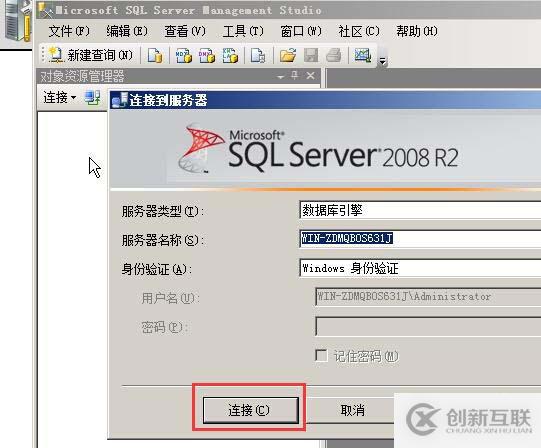This screenshot has width=541, height=448.
Task: Click the SSMS application icon in the title bar
Action: pyautogui.click(x=46, y=10)
